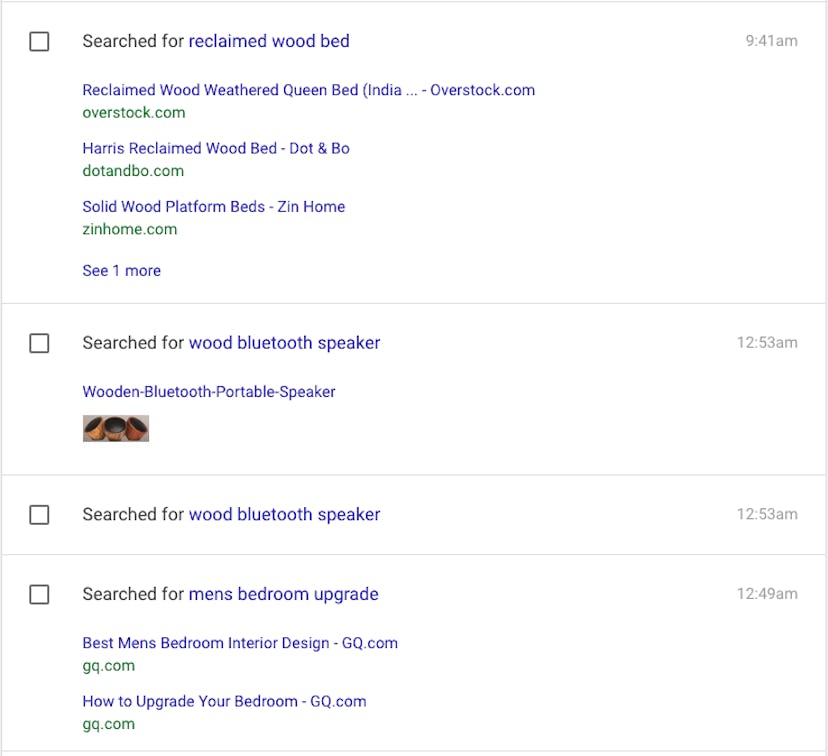Open Best Mens Bedroom Interior Design GQ link
Screen dimensions: 828x756
[x=239, y=643]
